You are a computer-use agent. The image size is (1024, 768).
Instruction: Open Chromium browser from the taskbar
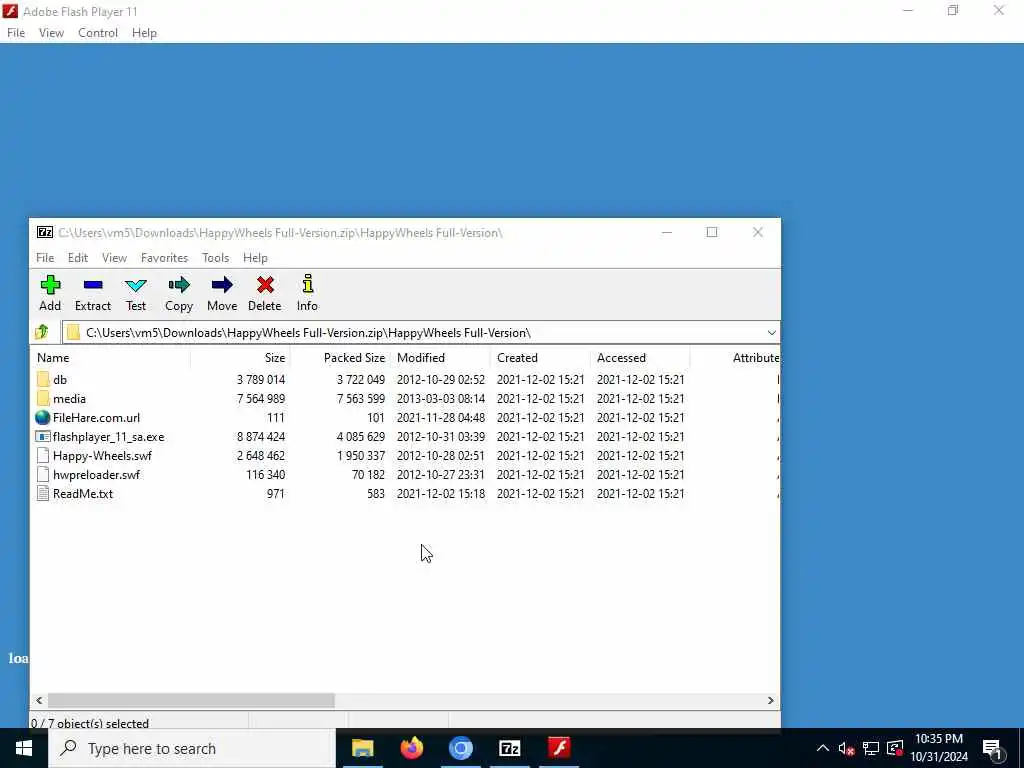pos(460,748)
